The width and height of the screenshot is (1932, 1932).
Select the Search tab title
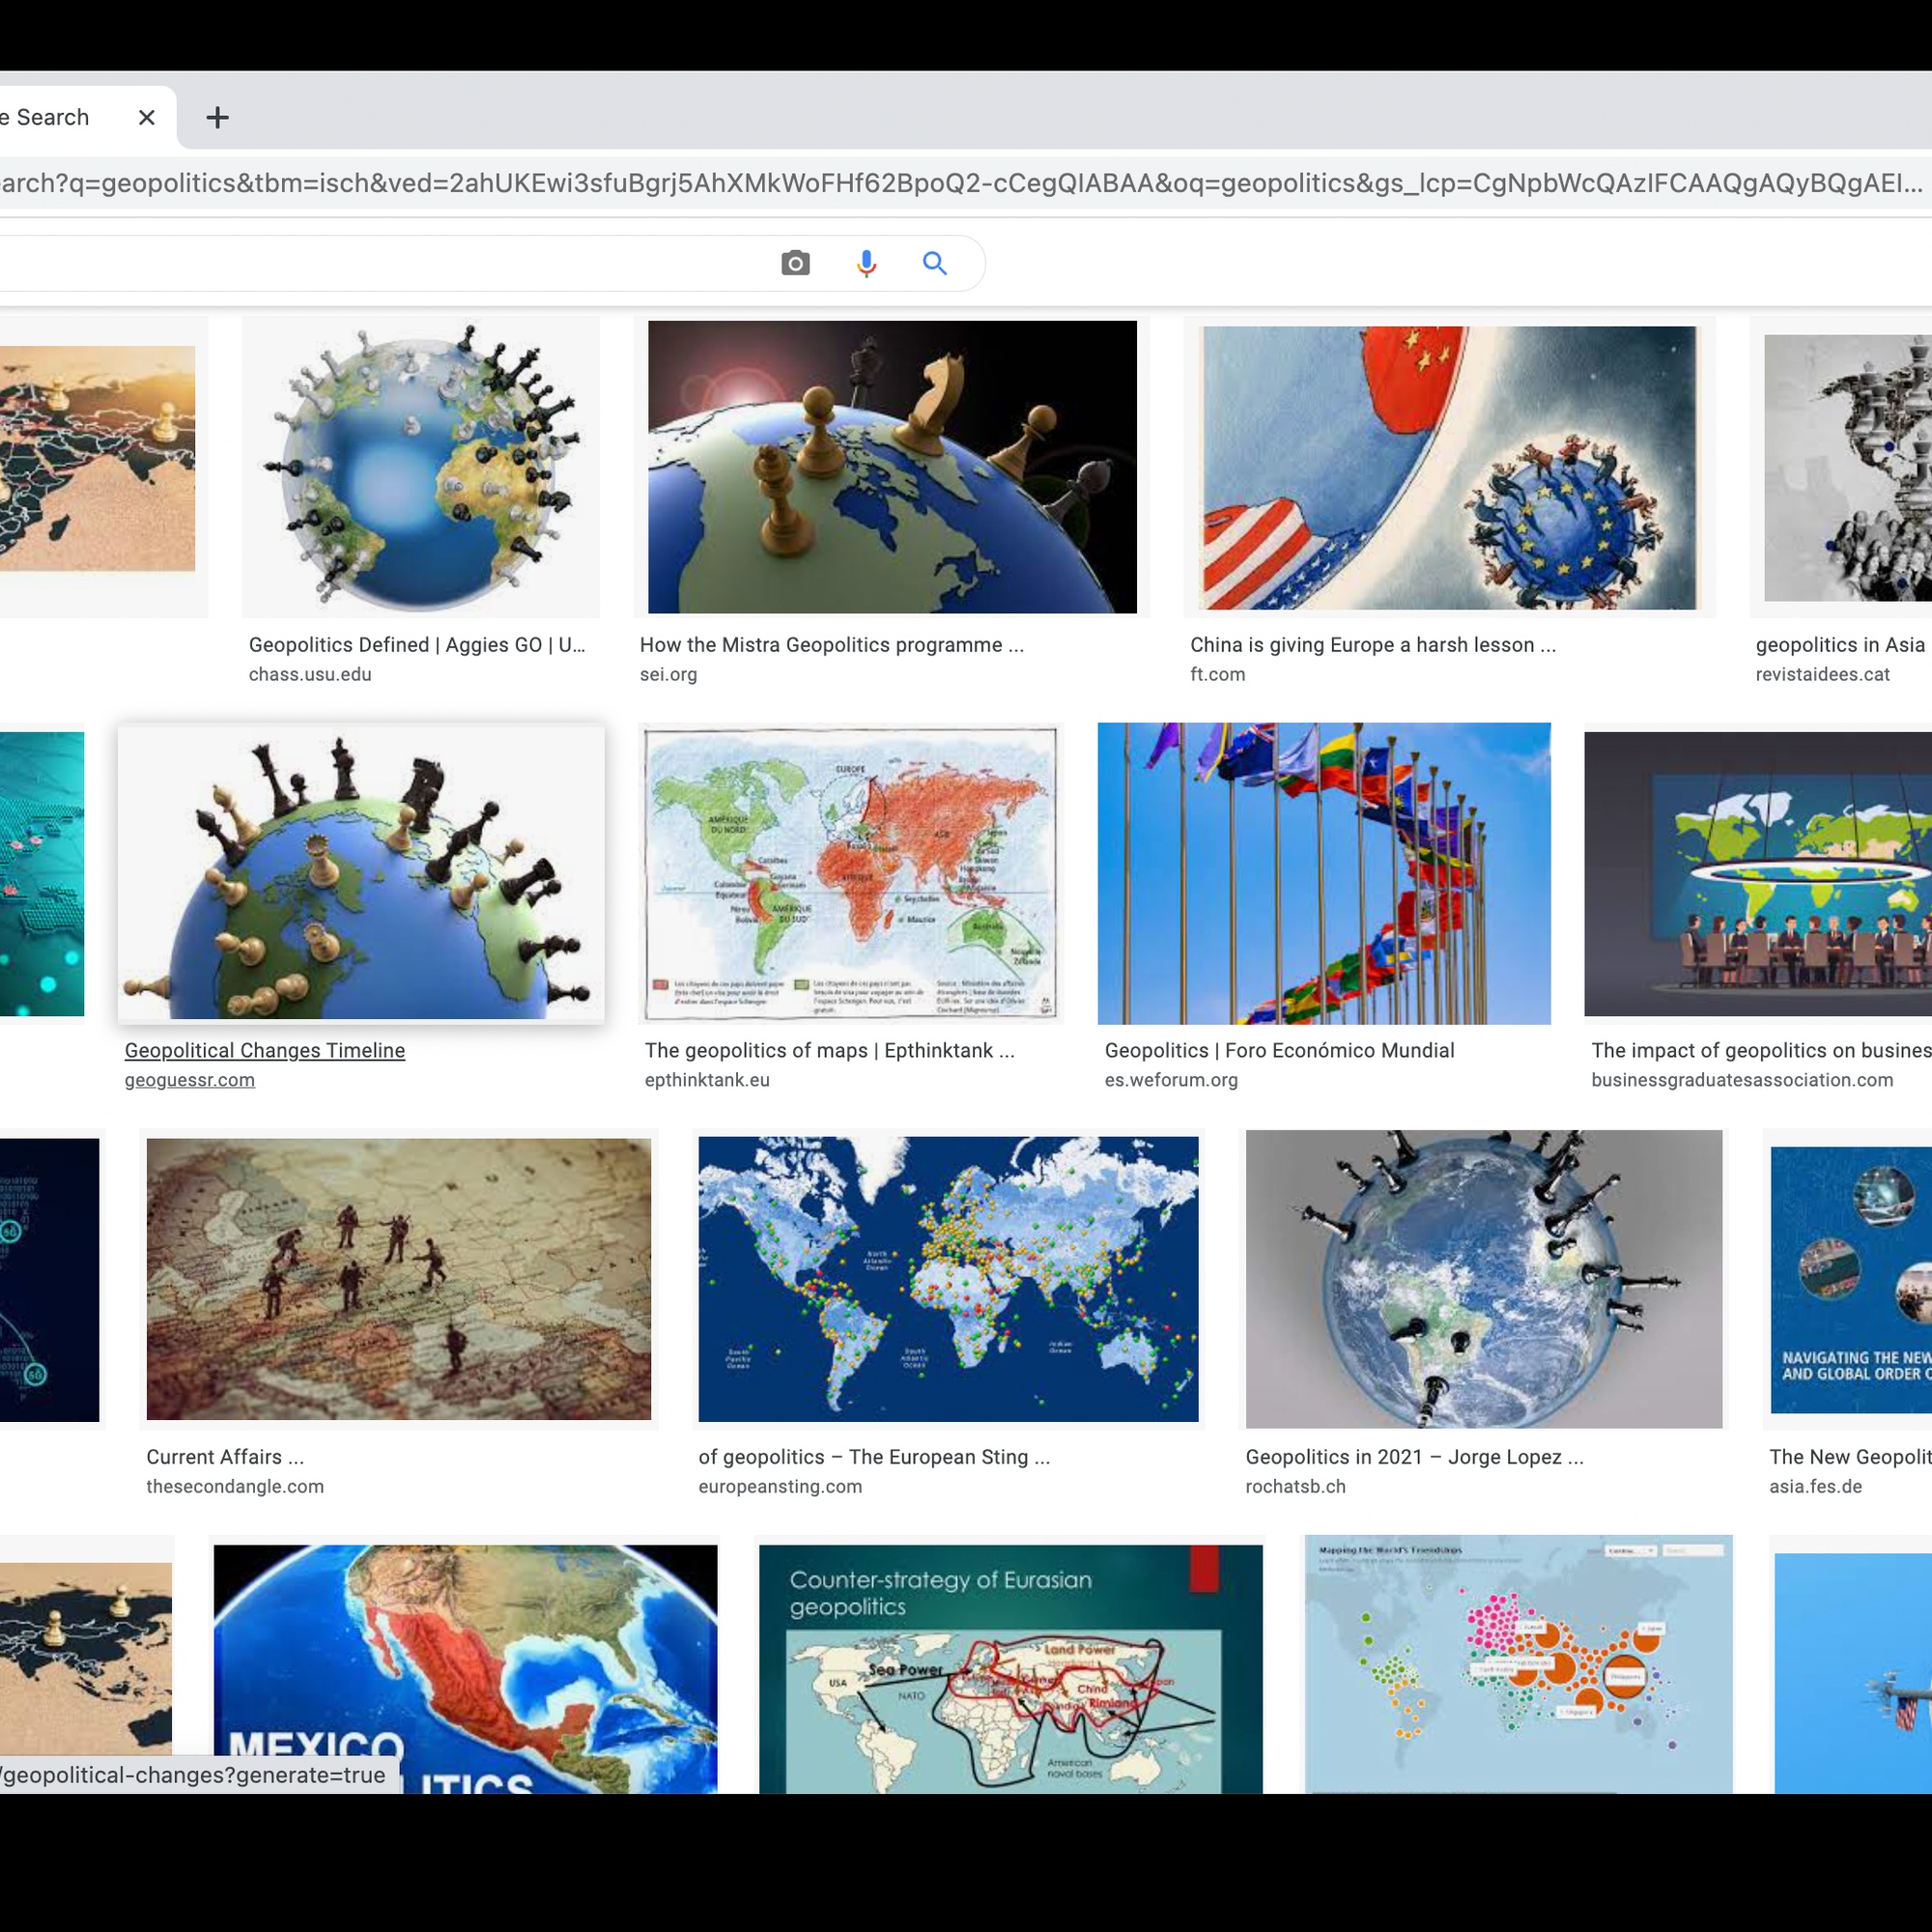pos(45,117)
